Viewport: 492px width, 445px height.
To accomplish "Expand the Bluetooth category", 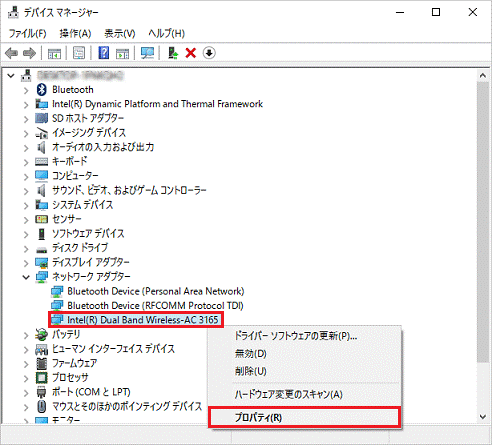I will point(26,90).
